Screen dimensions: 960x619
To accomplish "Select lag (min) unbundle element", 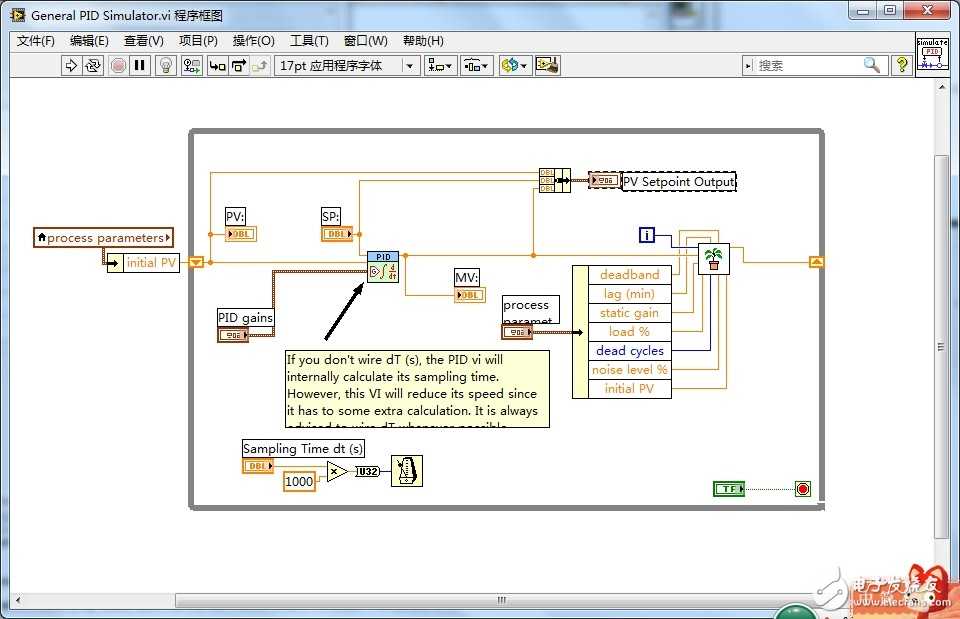I will coord(629,294).
